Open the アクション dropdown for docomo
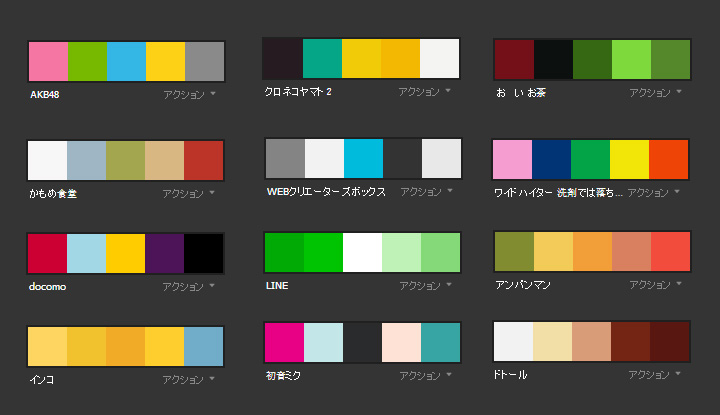 point(188,287)
